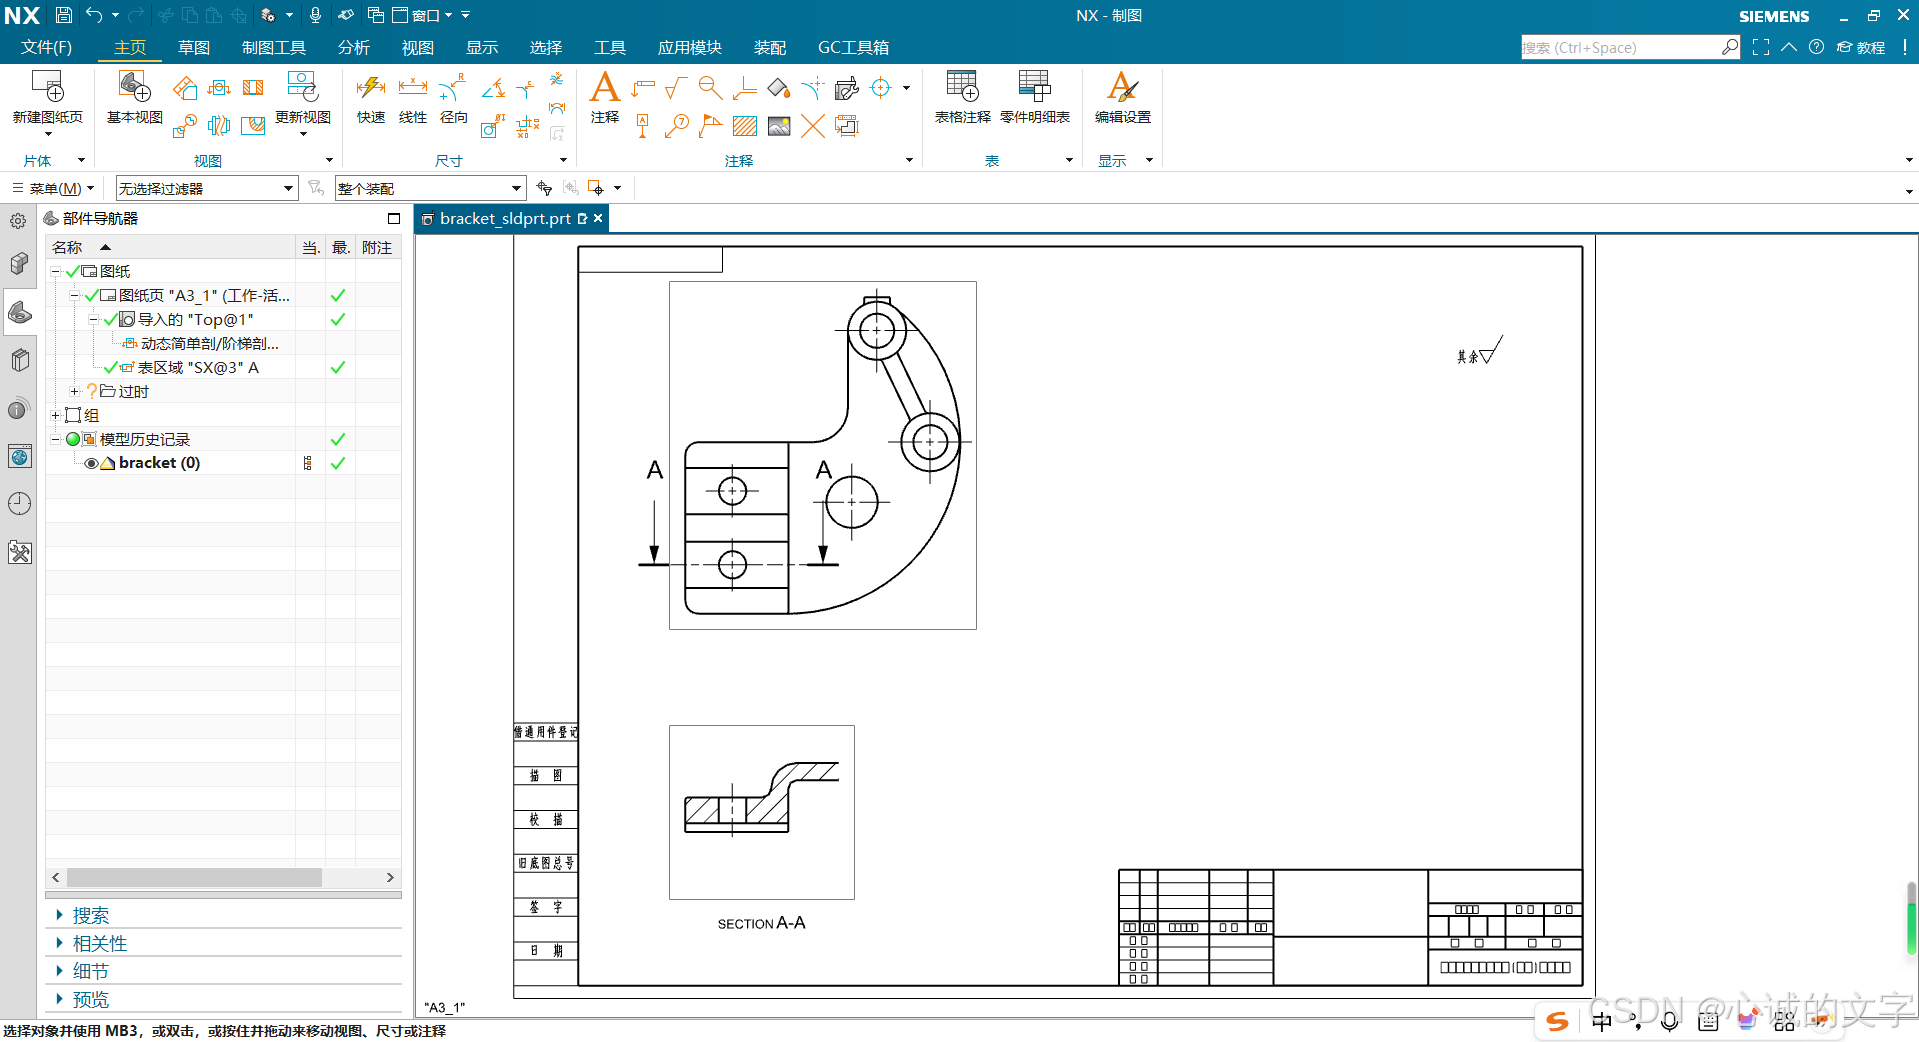Expand the 组 tree node
Image resolution: width=1919 pixels, height=1042 pixels.
pyautogui.click(x=56, y=415)
